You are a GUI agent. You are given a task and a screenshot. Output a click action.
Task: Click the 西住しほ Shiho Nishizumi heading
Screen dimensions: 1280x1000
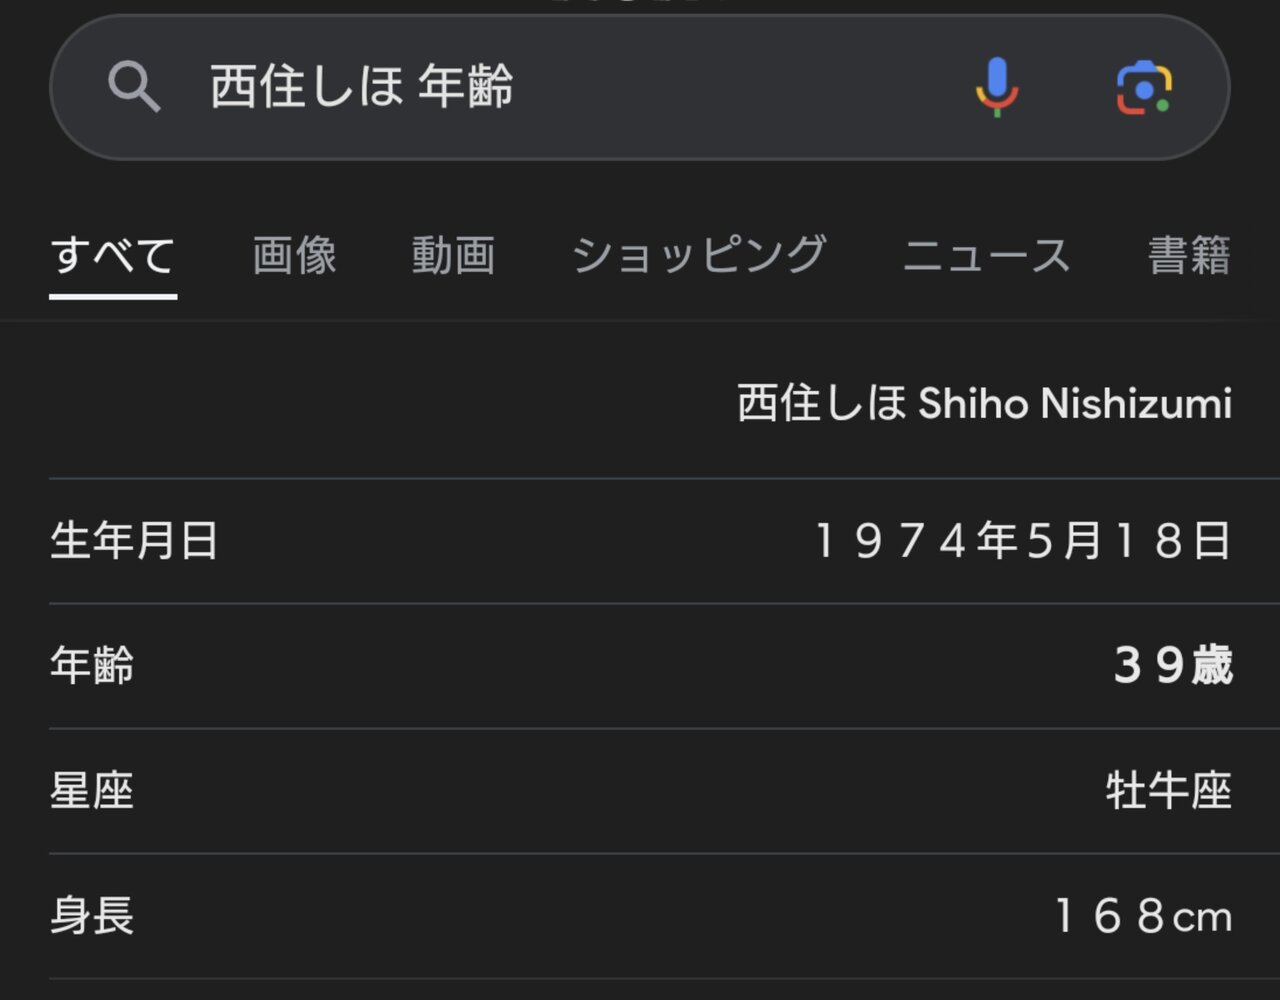click(984, 404)
